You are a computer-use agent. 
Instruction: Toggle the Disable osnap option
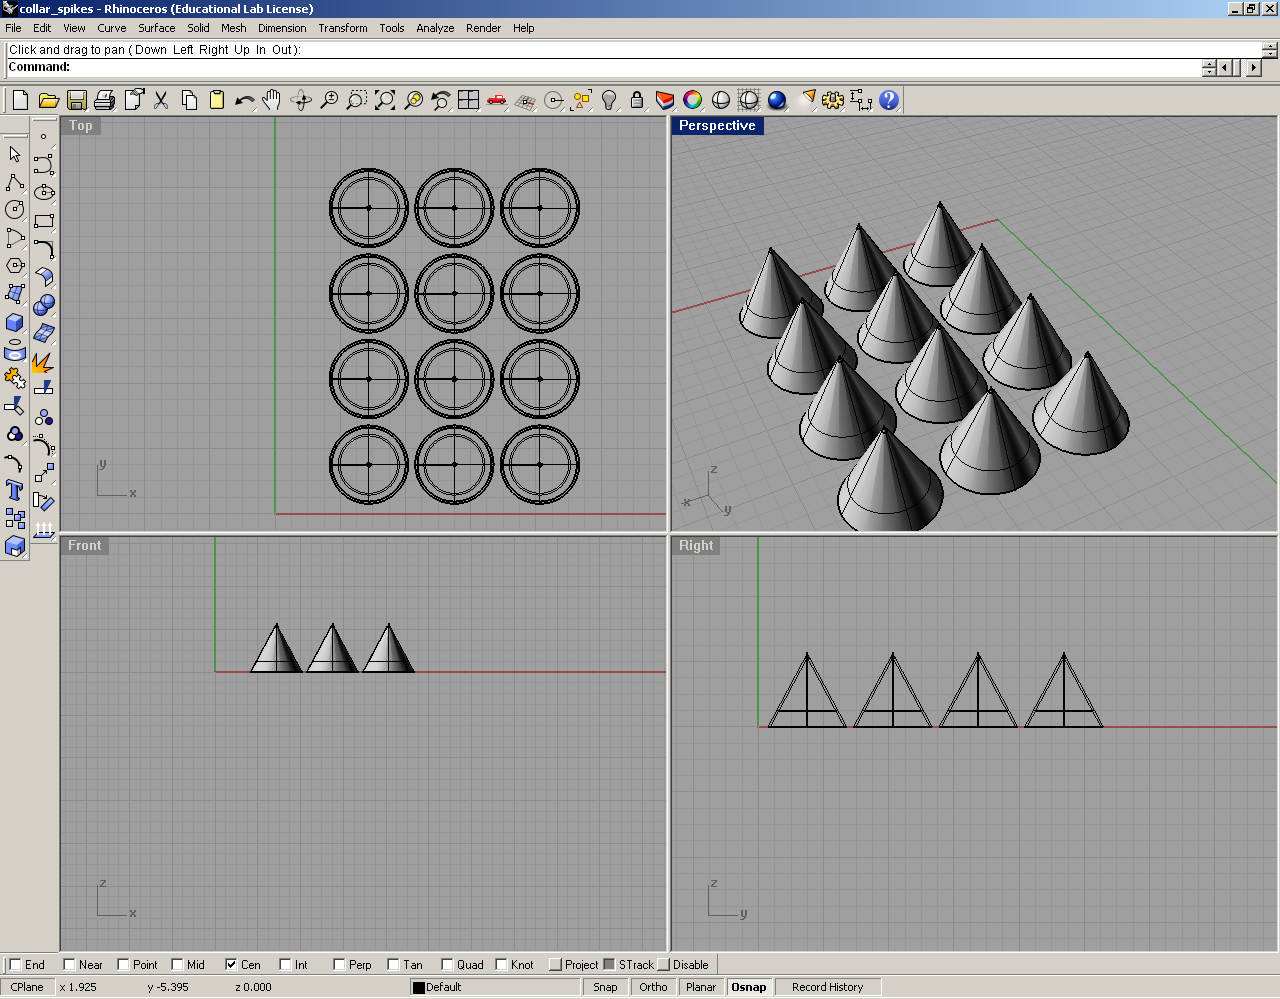[x=663, y=965]
